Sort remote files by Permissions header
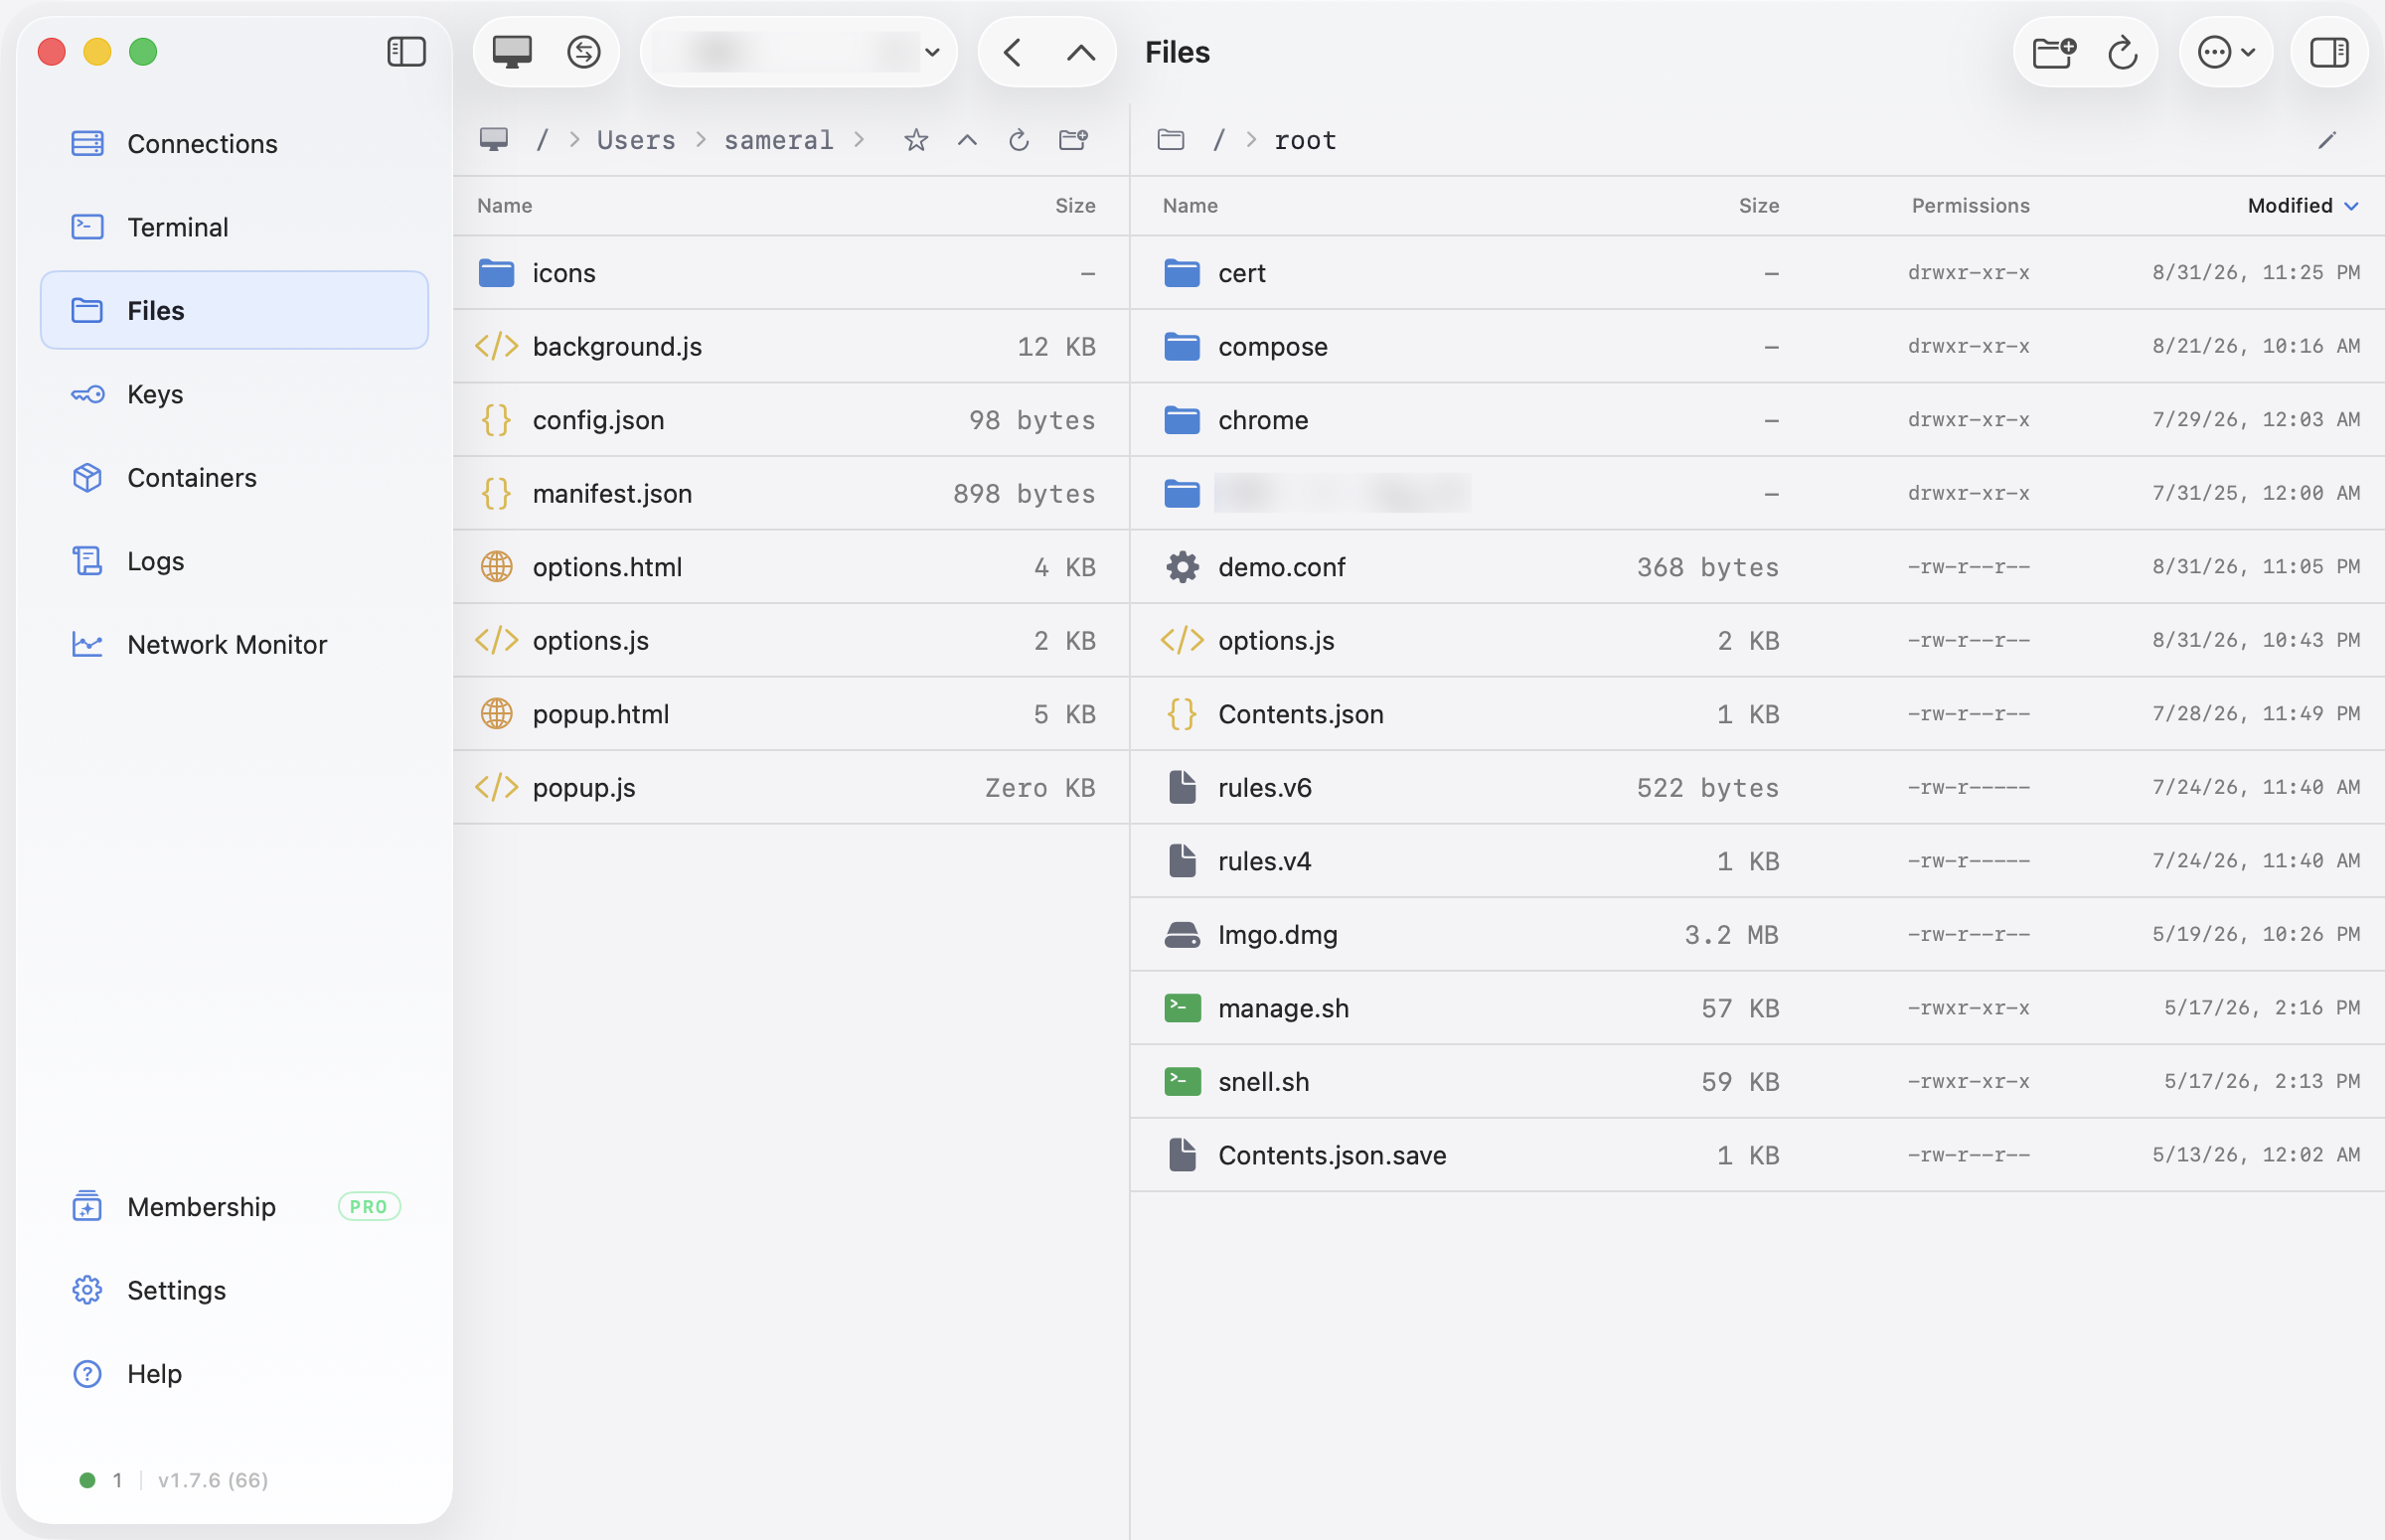Viewport: 2385px width, 1540px height. click(x=1970, y=205)
